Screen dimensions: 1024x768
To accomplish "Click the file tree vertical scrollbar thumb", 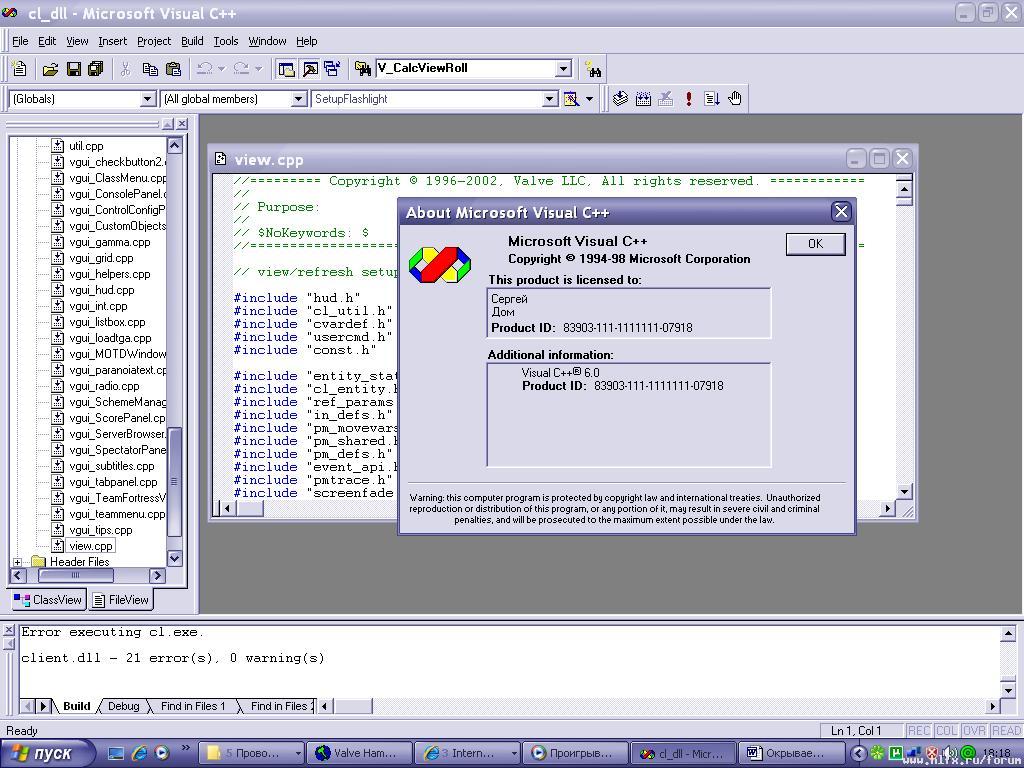I will click(x=174, y=480).
